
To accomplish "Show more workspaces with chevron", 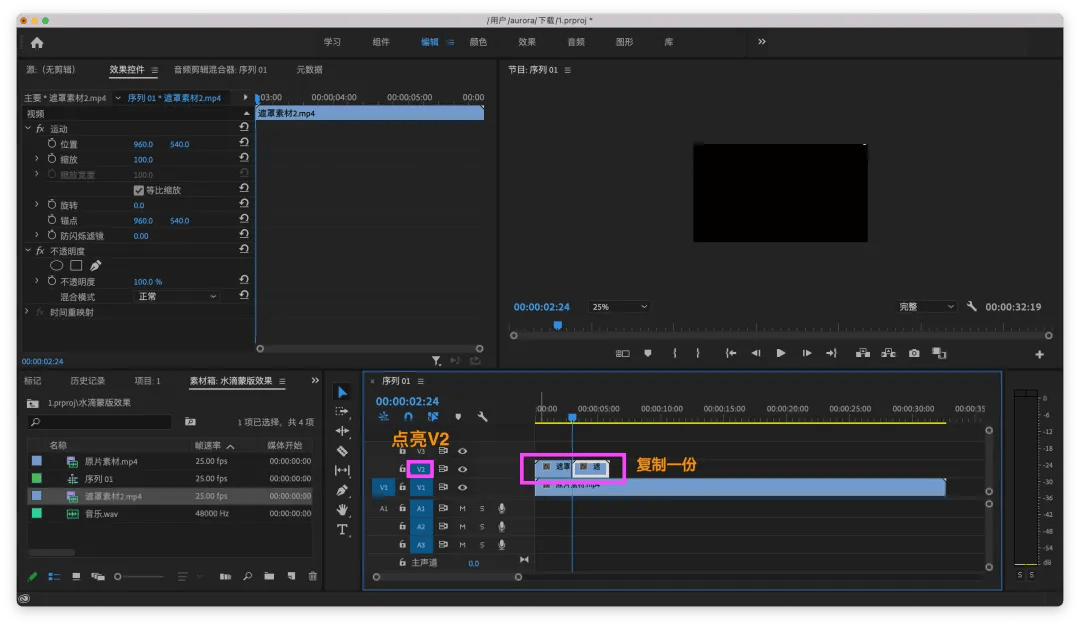I will (762, 41).
